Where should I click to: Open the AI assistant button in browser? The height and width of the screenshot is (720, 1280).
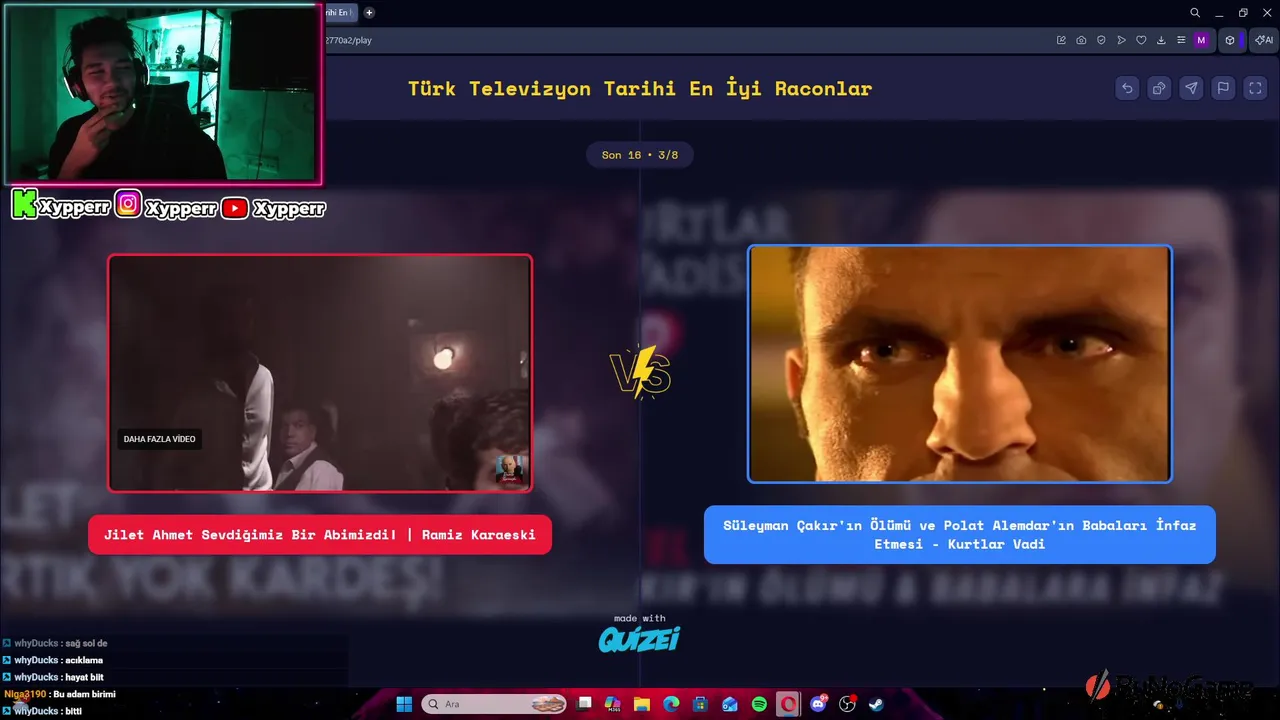tap(1264, 40)
